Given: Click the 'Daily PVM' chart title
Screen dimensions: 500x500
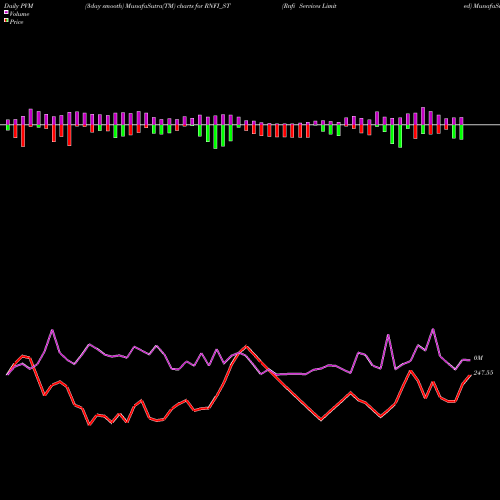Looking at the screenshot, I should click(x=19, y=6).
